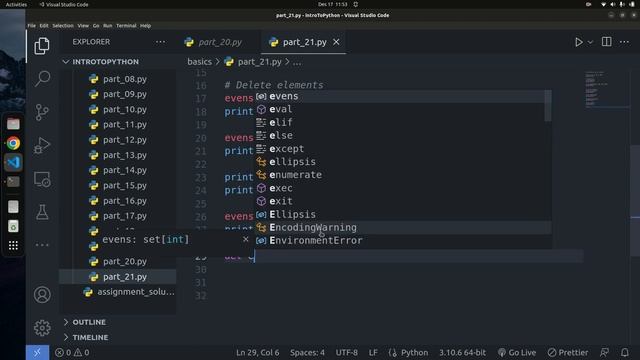
Task: Select Python interpreter 3.10.6 64-bit
Action: [462, 353]
